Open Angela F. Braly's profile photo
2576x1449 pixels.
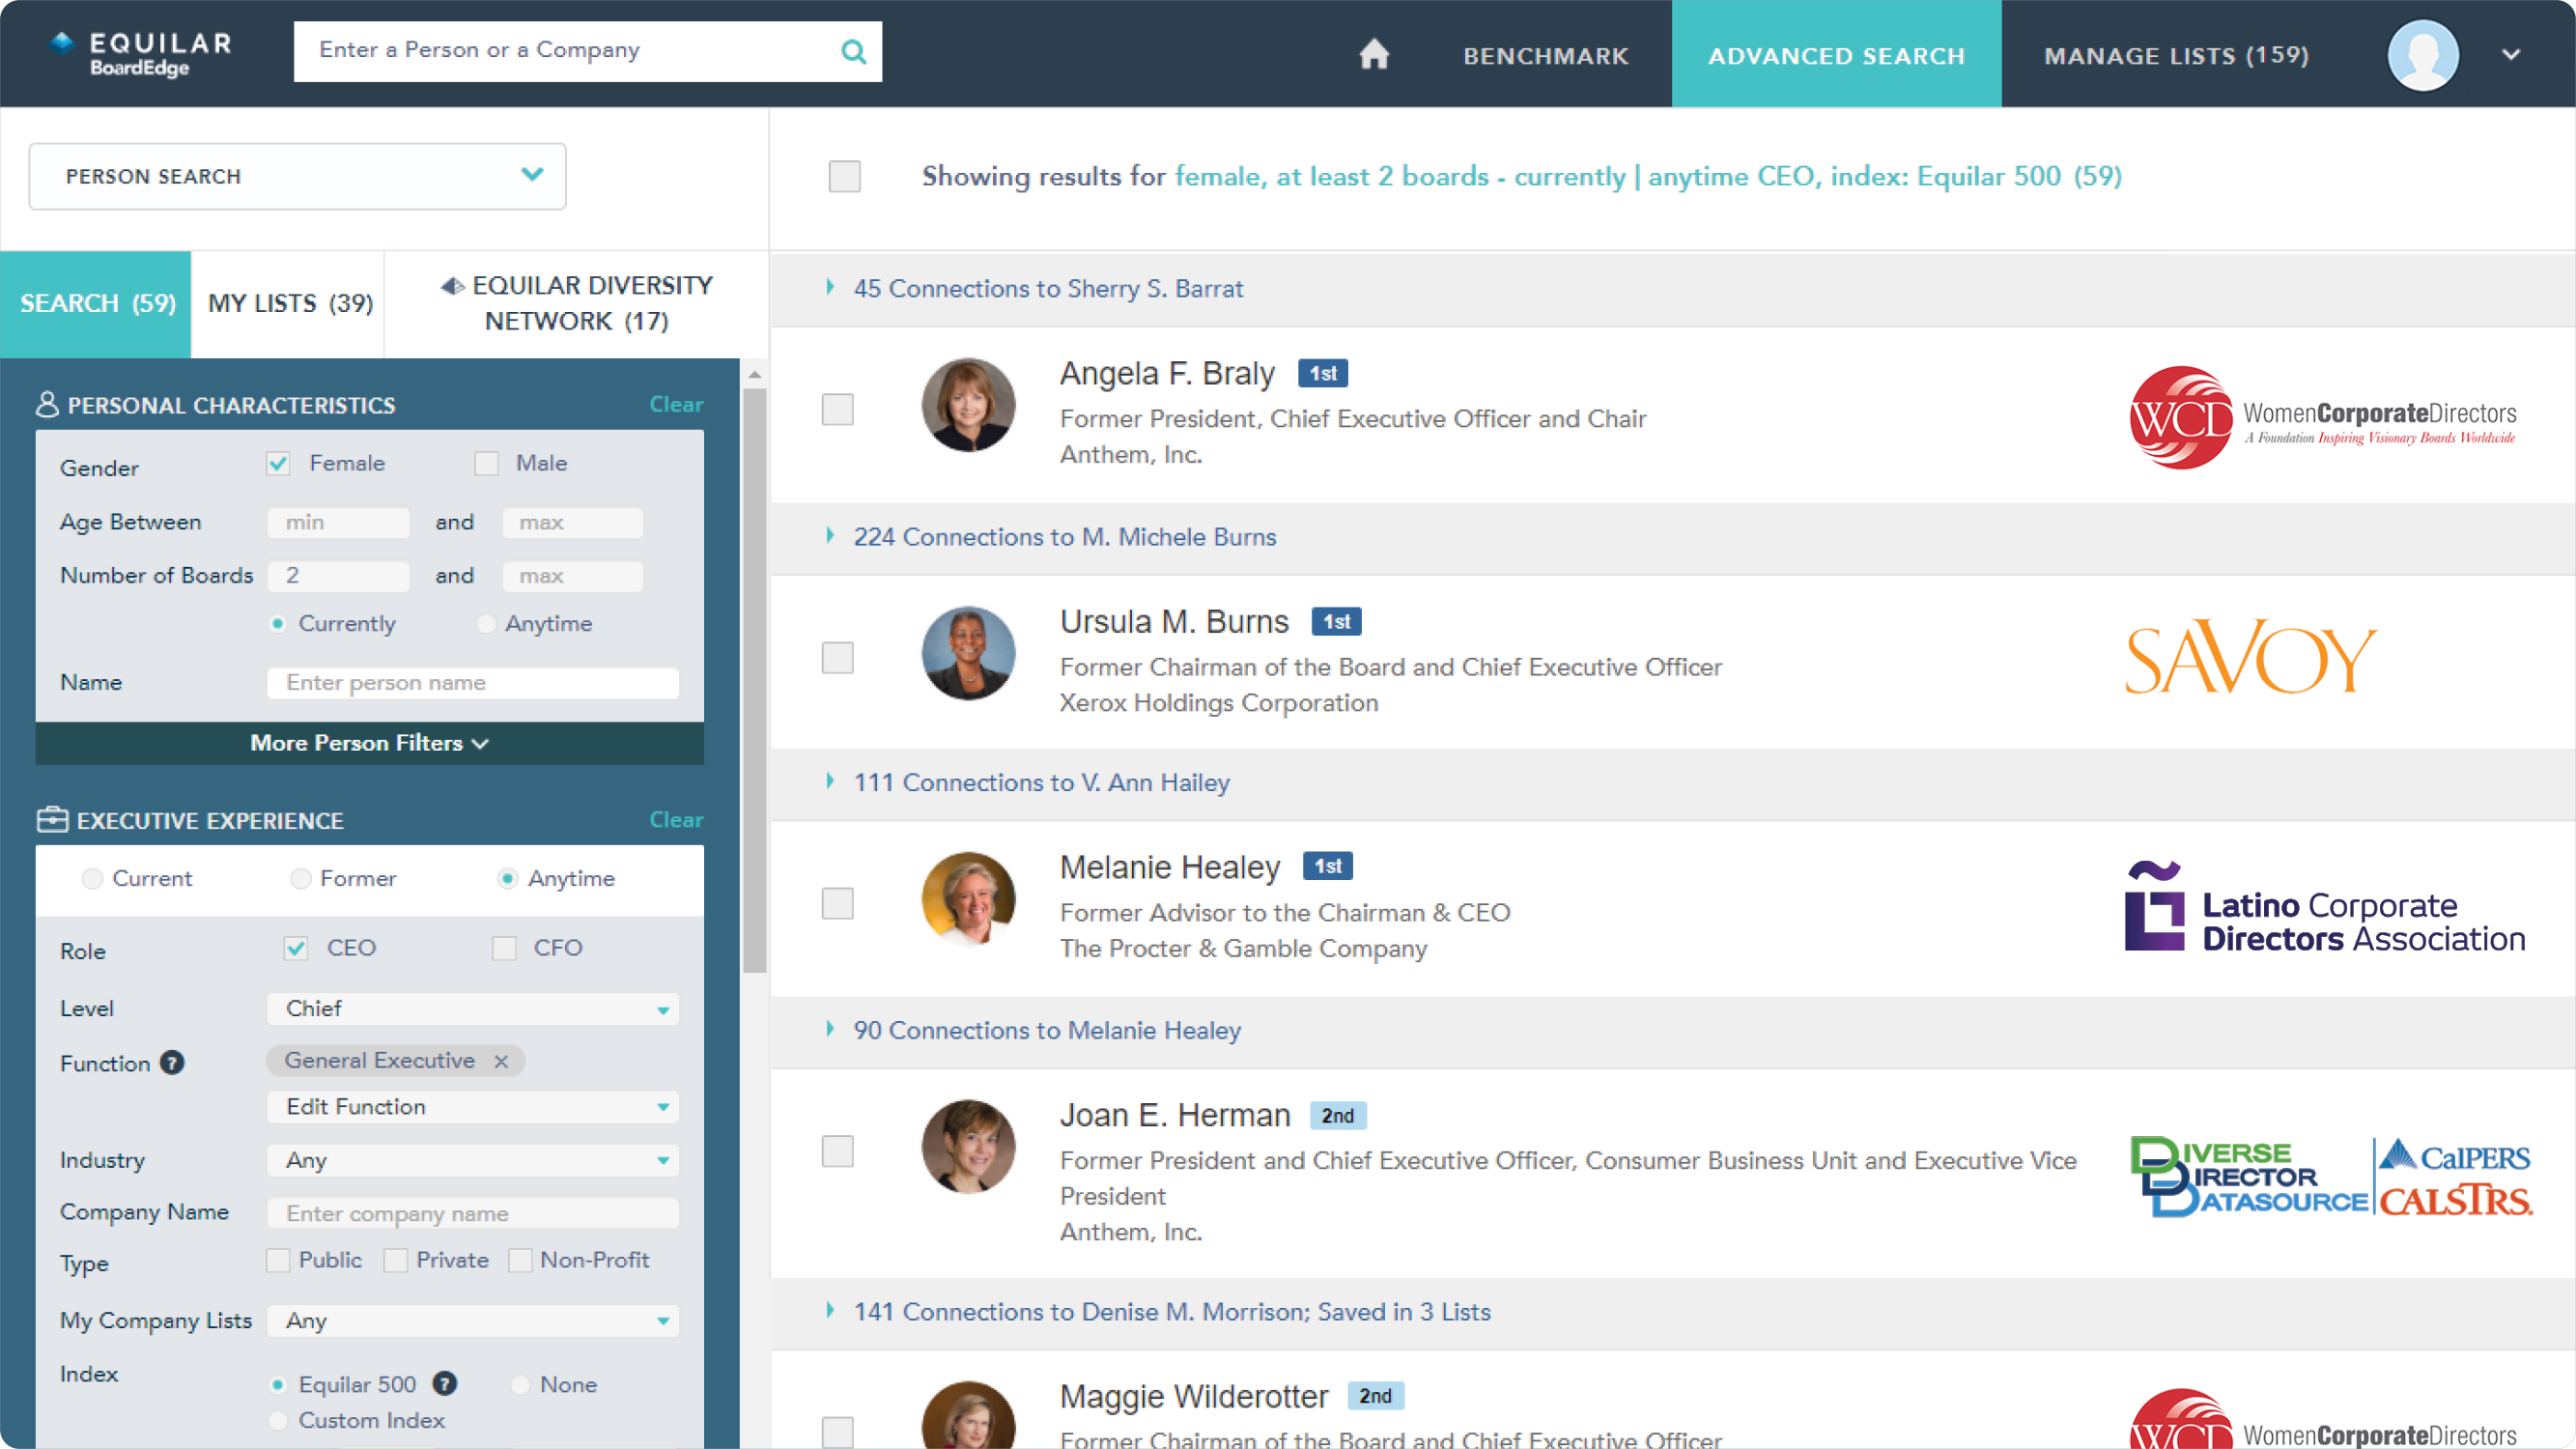968,406
